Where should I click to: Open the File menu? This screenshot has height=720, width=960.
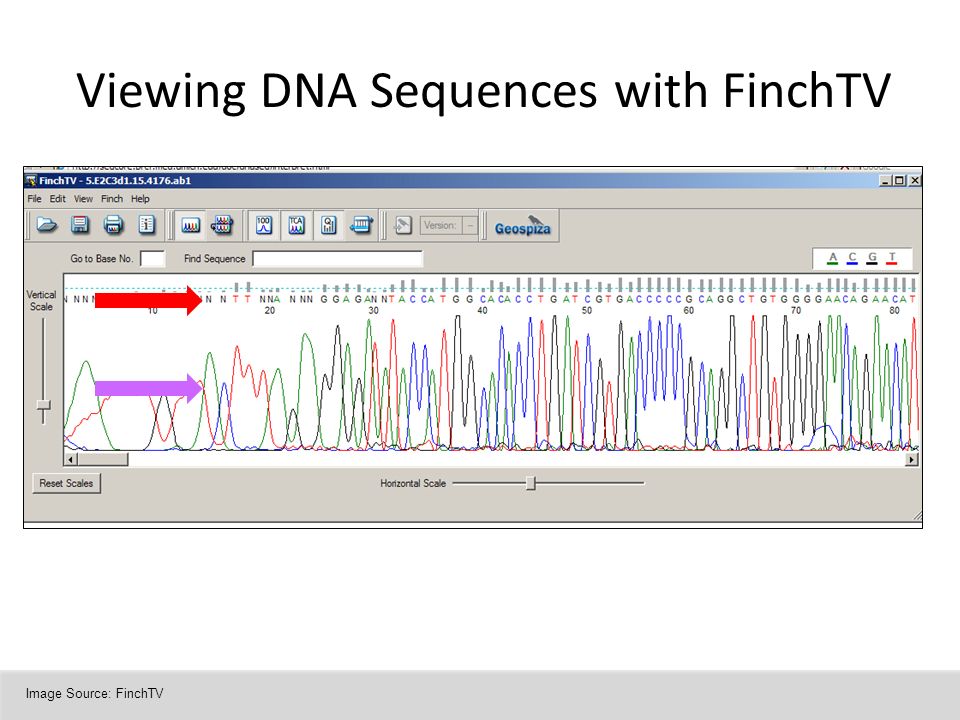point(34,199)
